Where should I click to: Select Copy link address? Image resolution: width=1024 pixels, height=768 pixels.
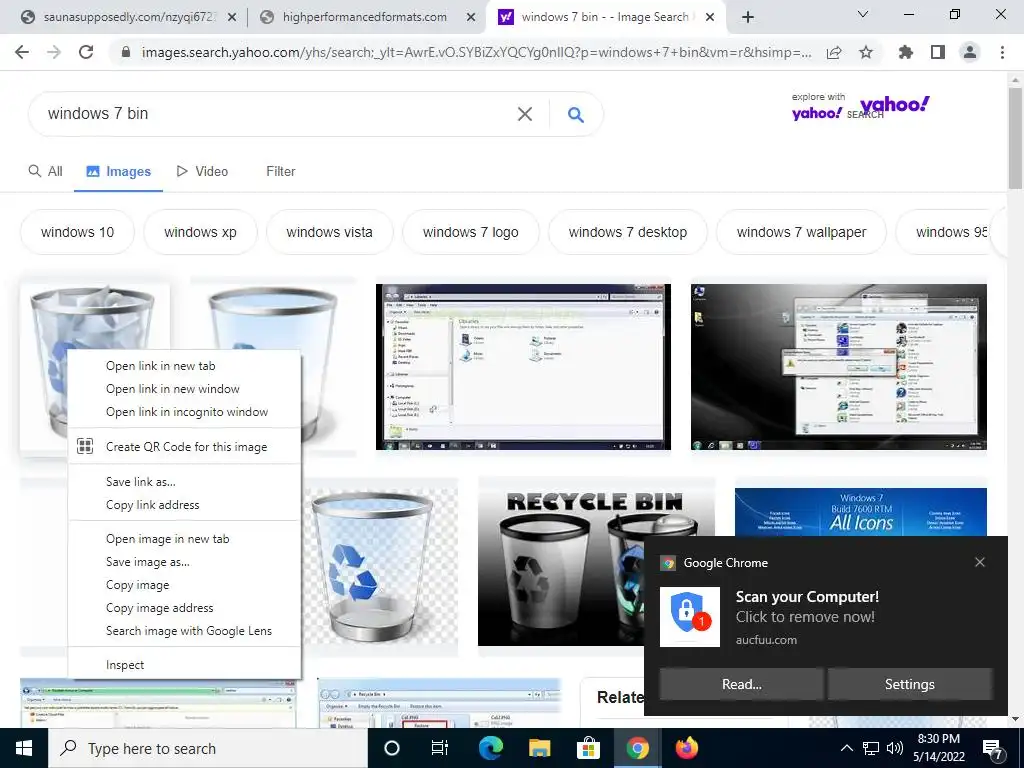(x=184, y=505)
